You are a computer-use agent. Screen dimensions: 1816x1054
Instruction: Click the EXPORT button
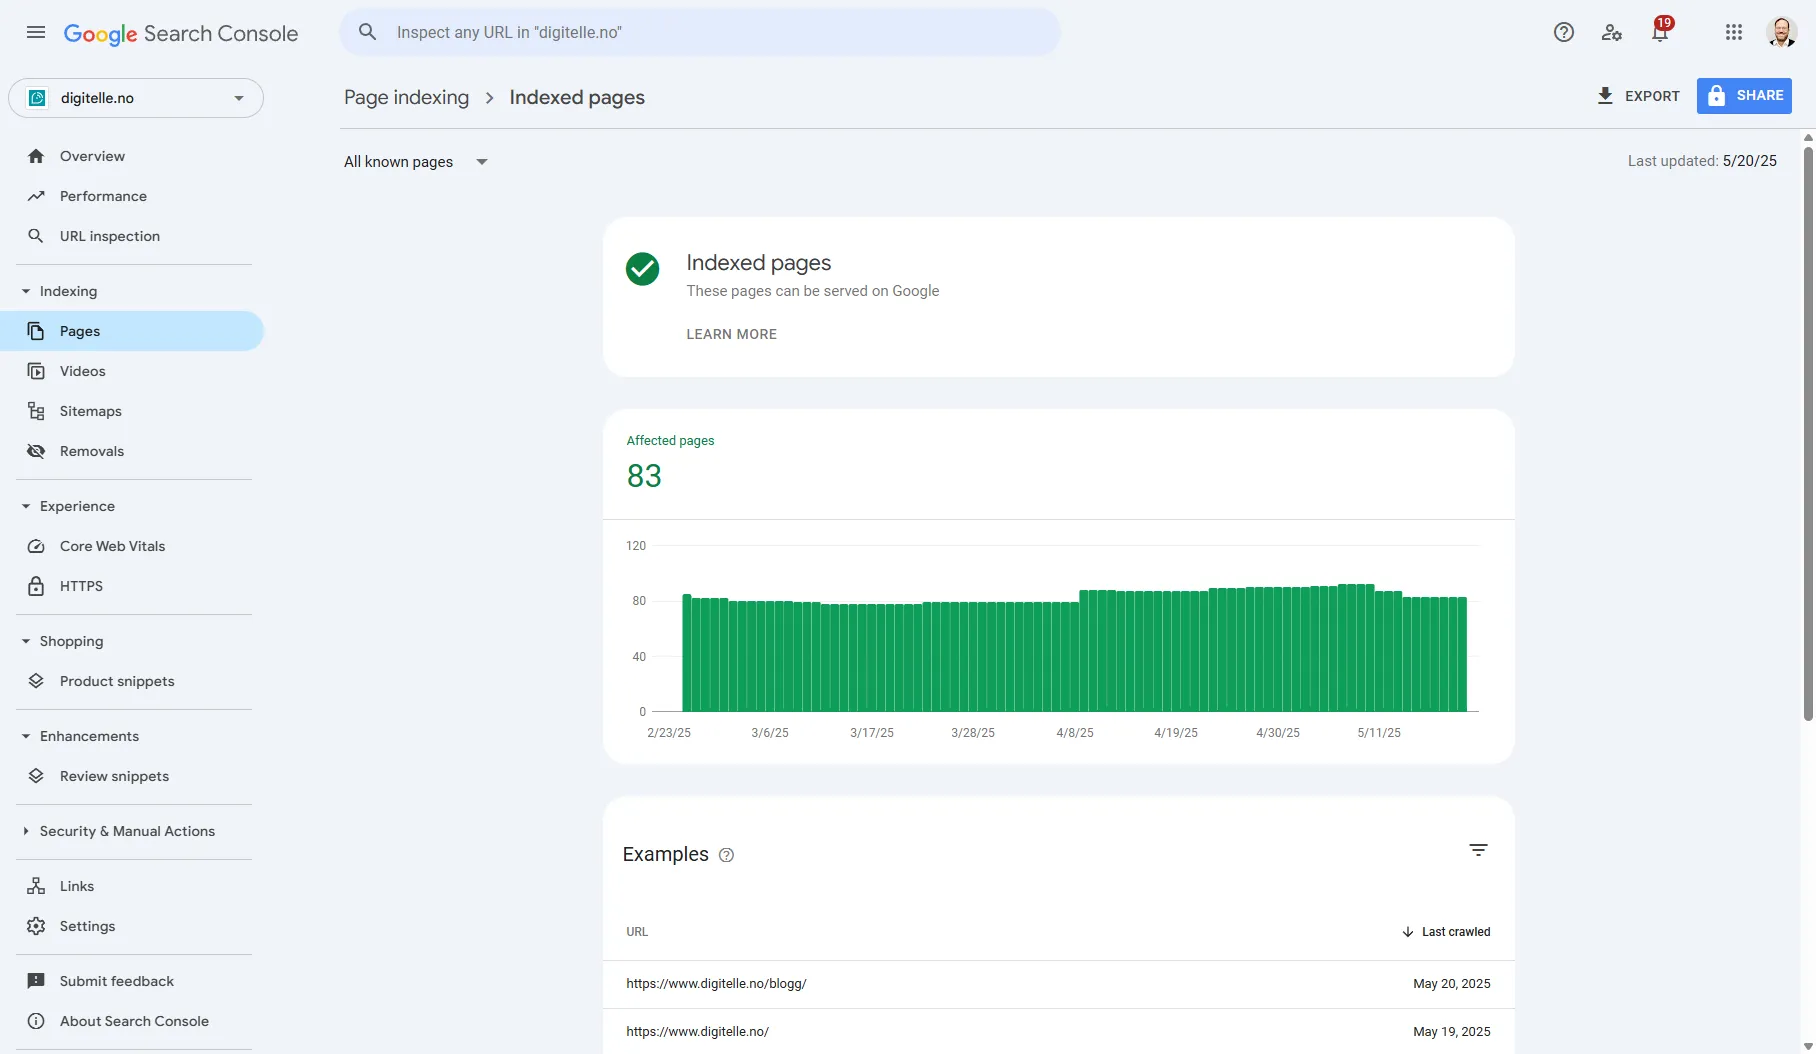coord(1638,96)
